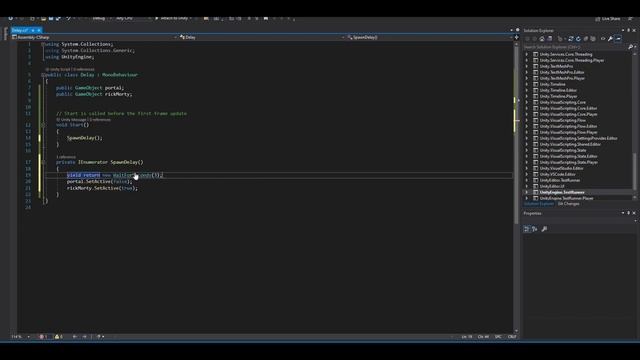Switch to the Git Changes tab
This screenshot has height=360, width=640.
pos(568,204)
